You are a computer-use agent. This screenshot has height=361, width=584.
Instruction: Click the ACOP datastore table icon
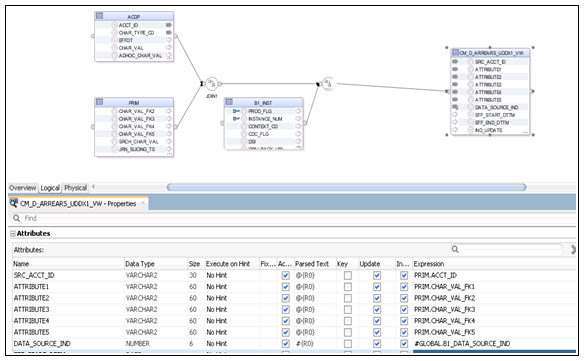click(x=99, y=16)
